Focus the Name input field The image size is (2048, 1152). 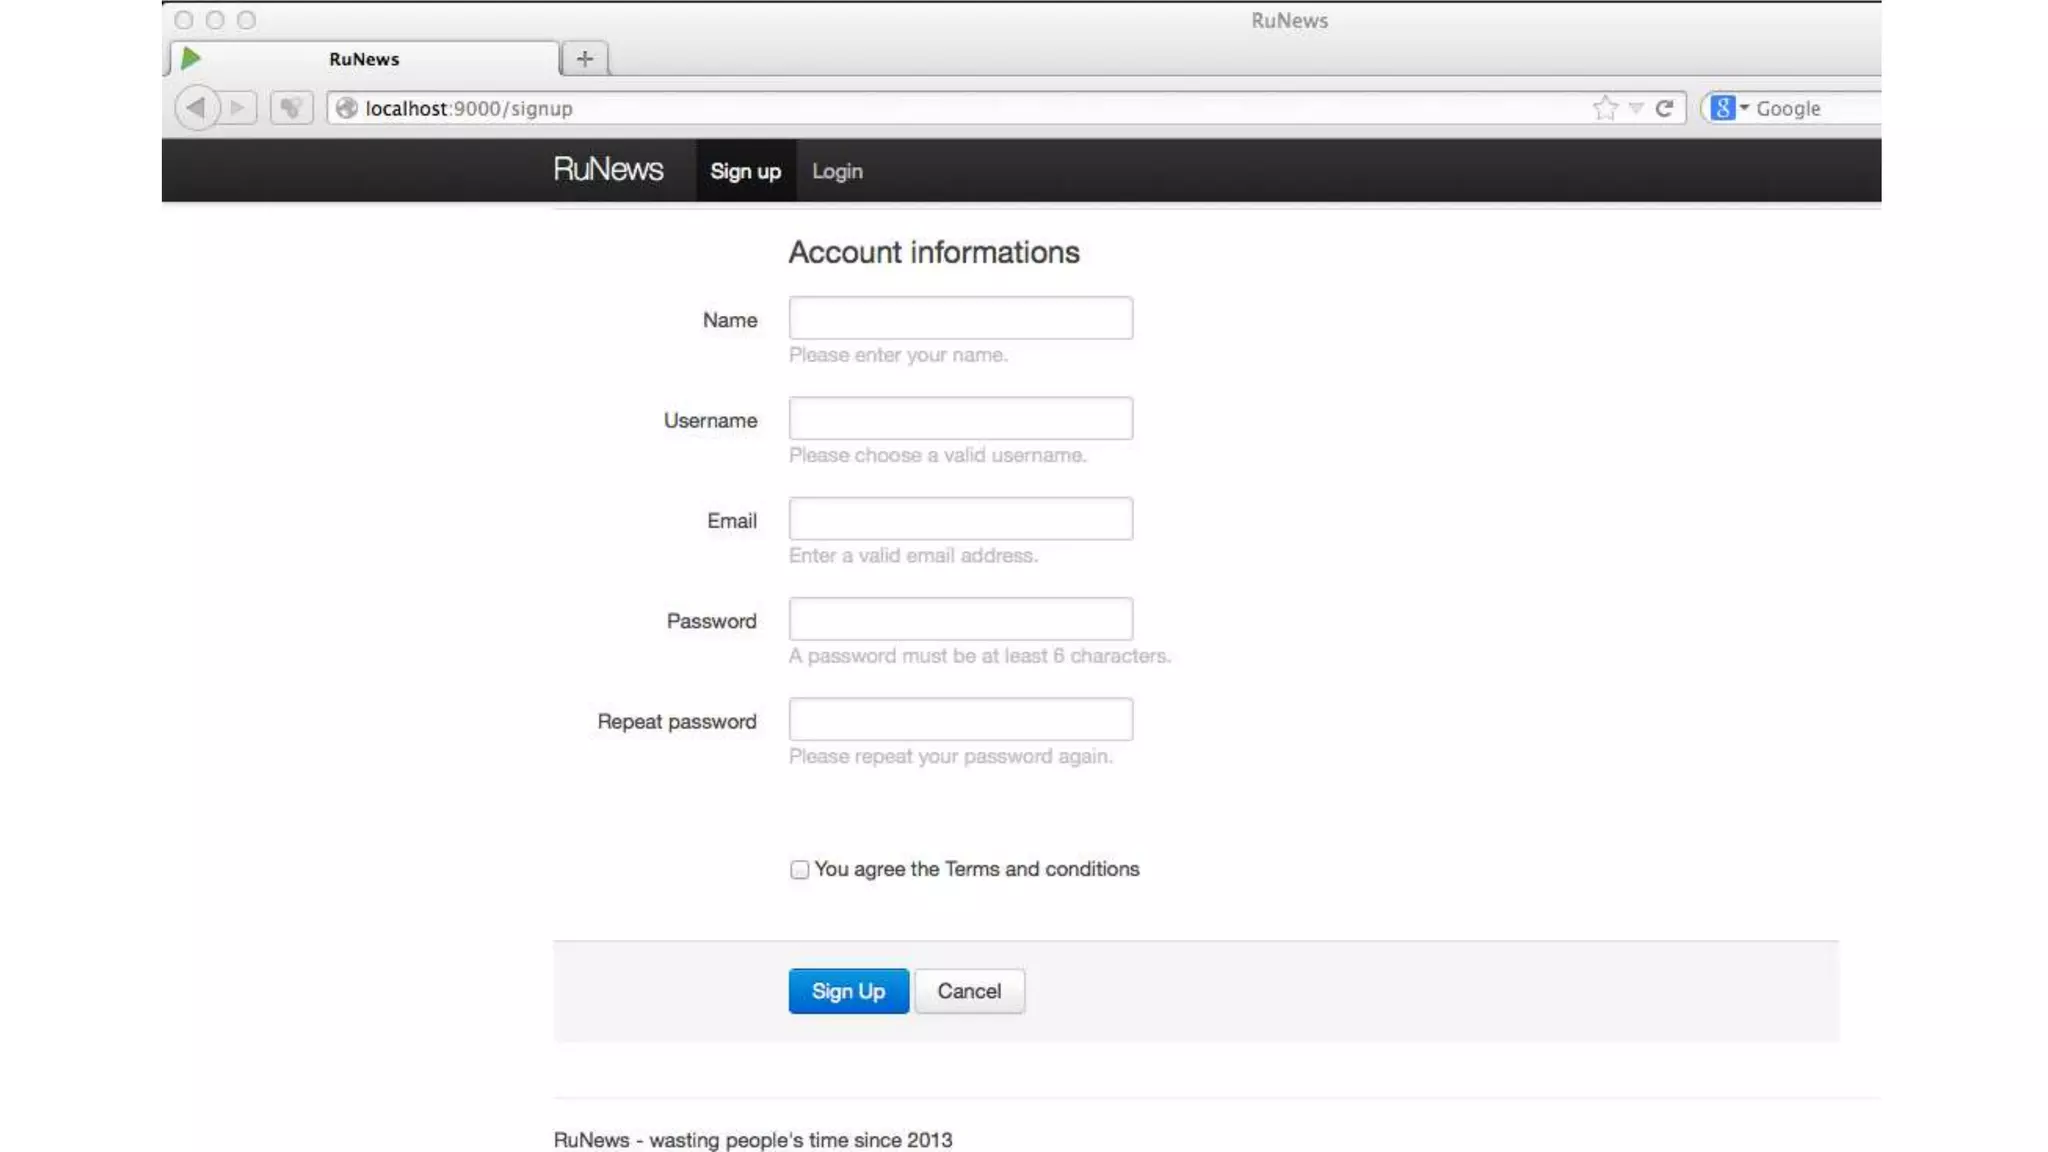click(x=960, y=318)
